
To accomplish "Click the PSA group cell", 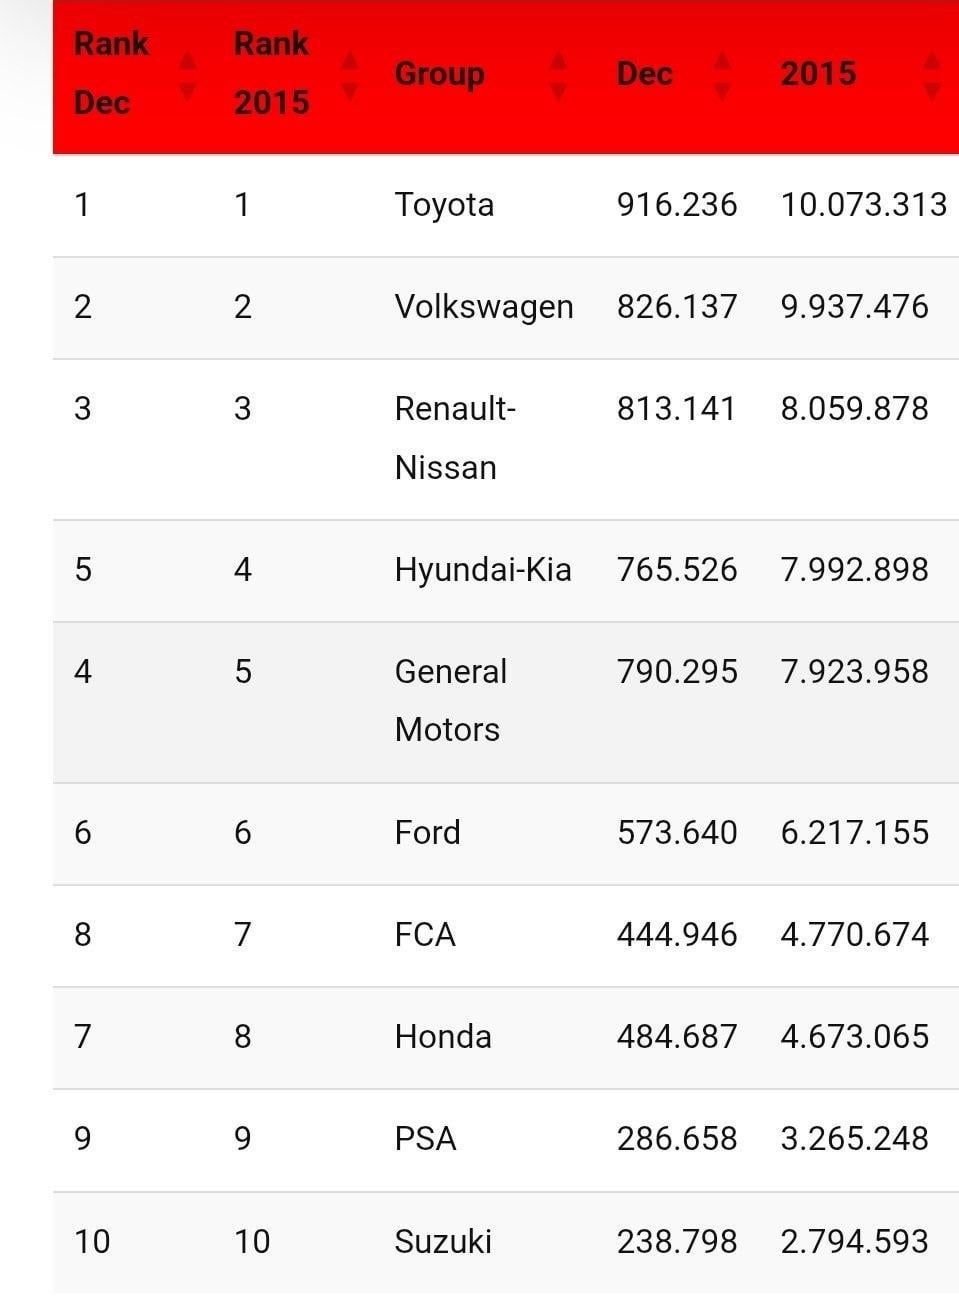I will pos(425,1139).
